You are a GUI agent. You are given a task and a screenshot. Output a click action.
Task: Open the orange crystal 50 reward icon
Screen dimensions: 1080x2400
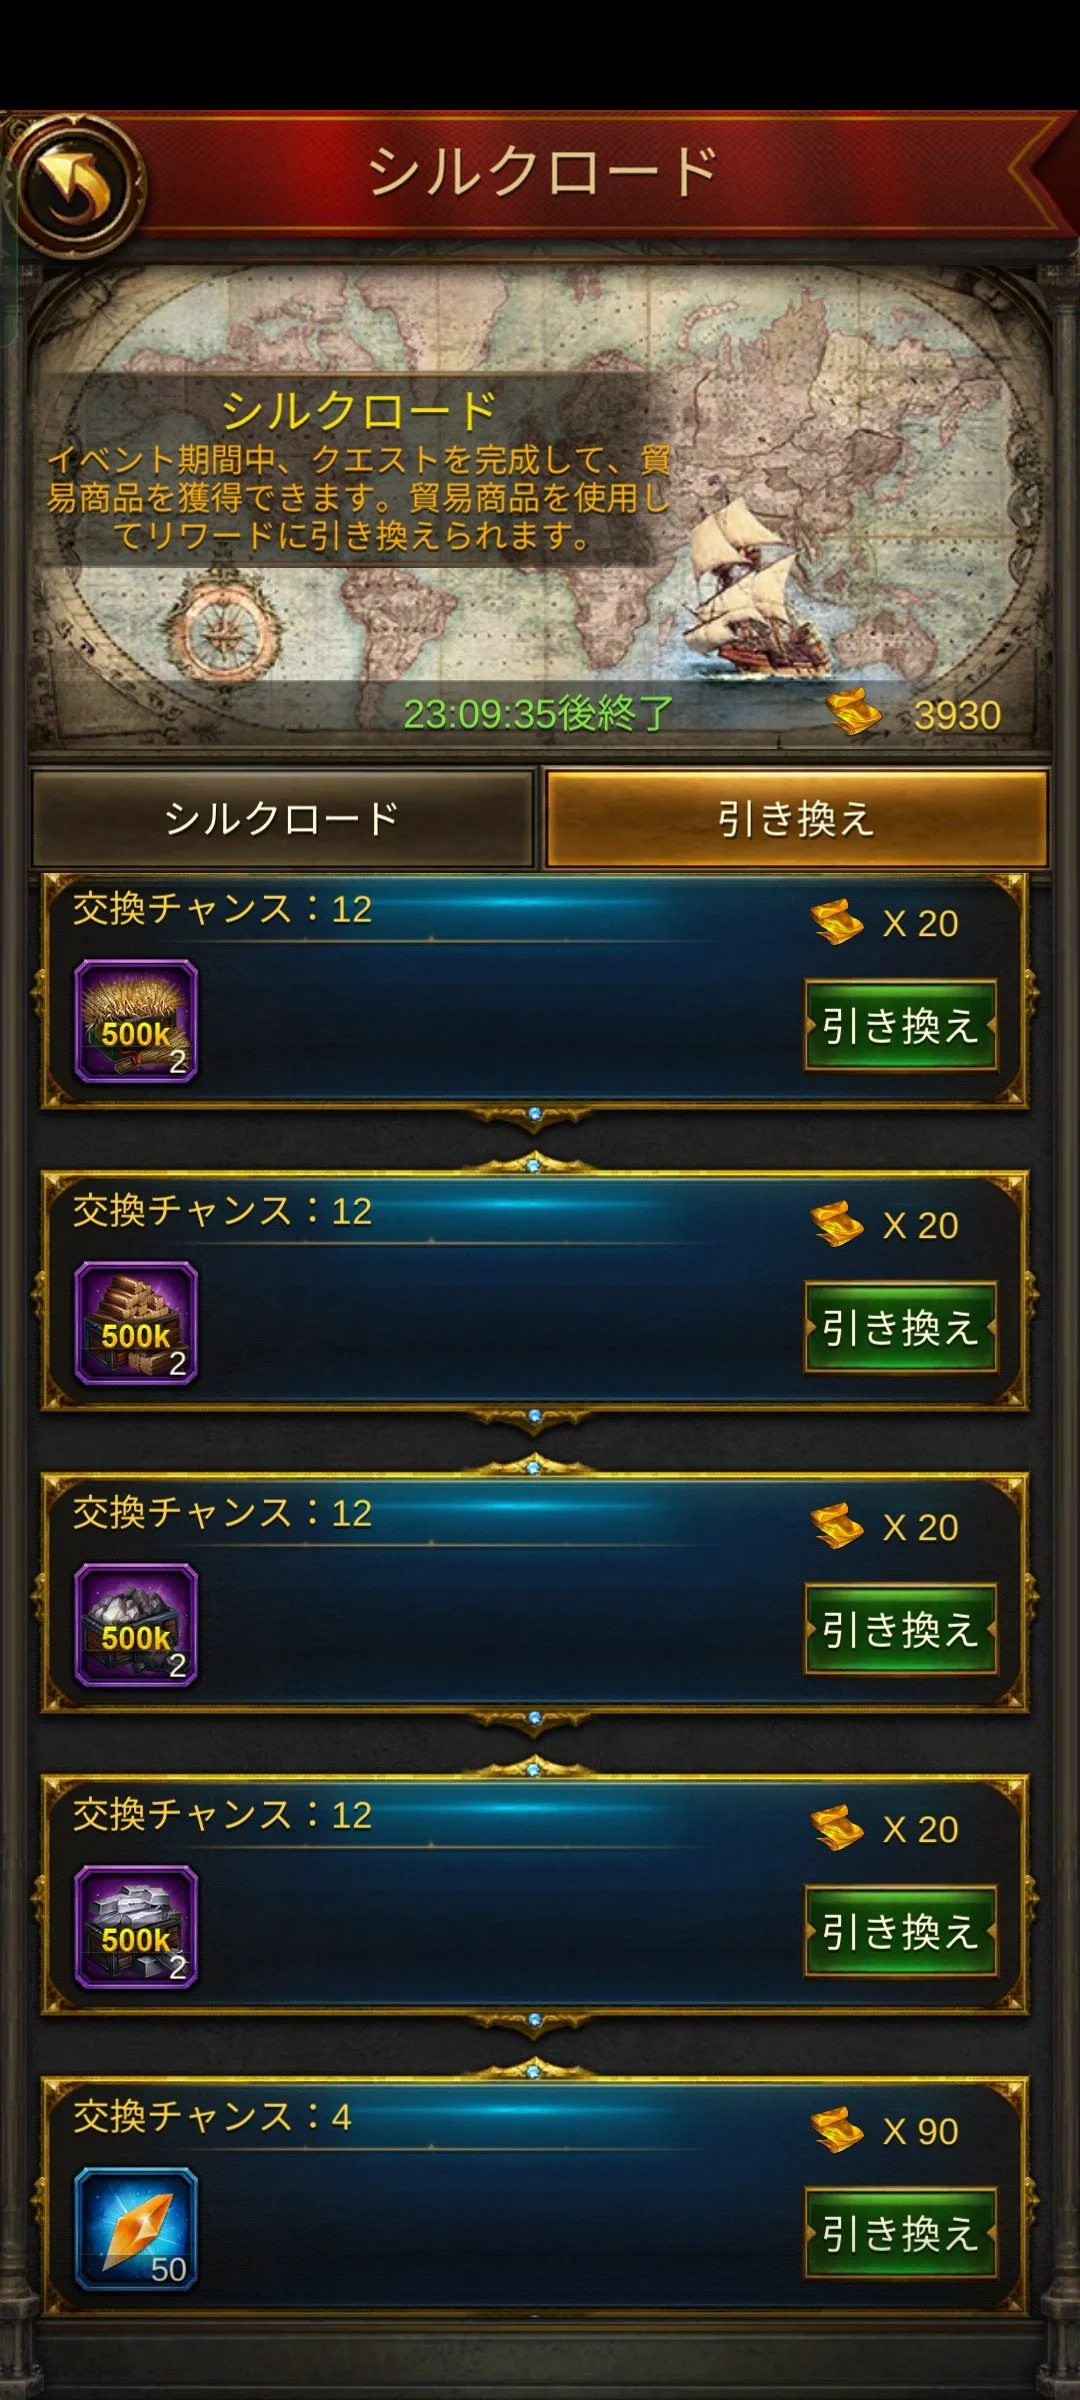click(x=136, y=2229)
